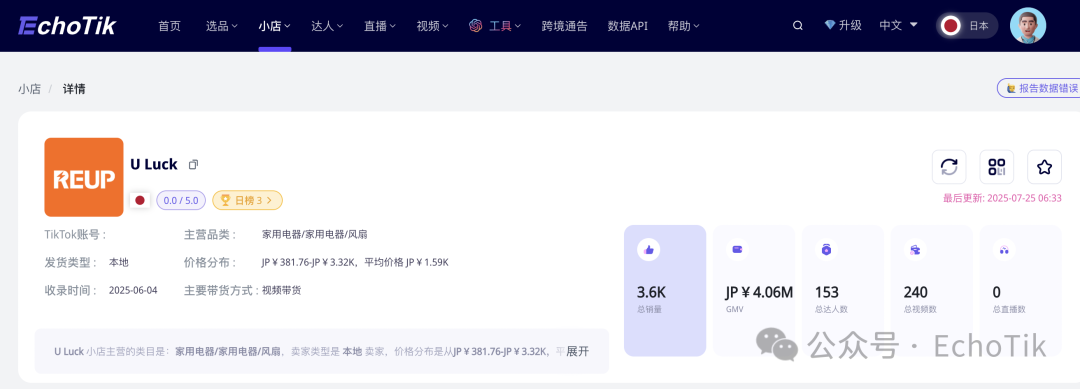
Task: Select the 153 总达人数 card
Action: pyautogui.click(x=843, y=291)
